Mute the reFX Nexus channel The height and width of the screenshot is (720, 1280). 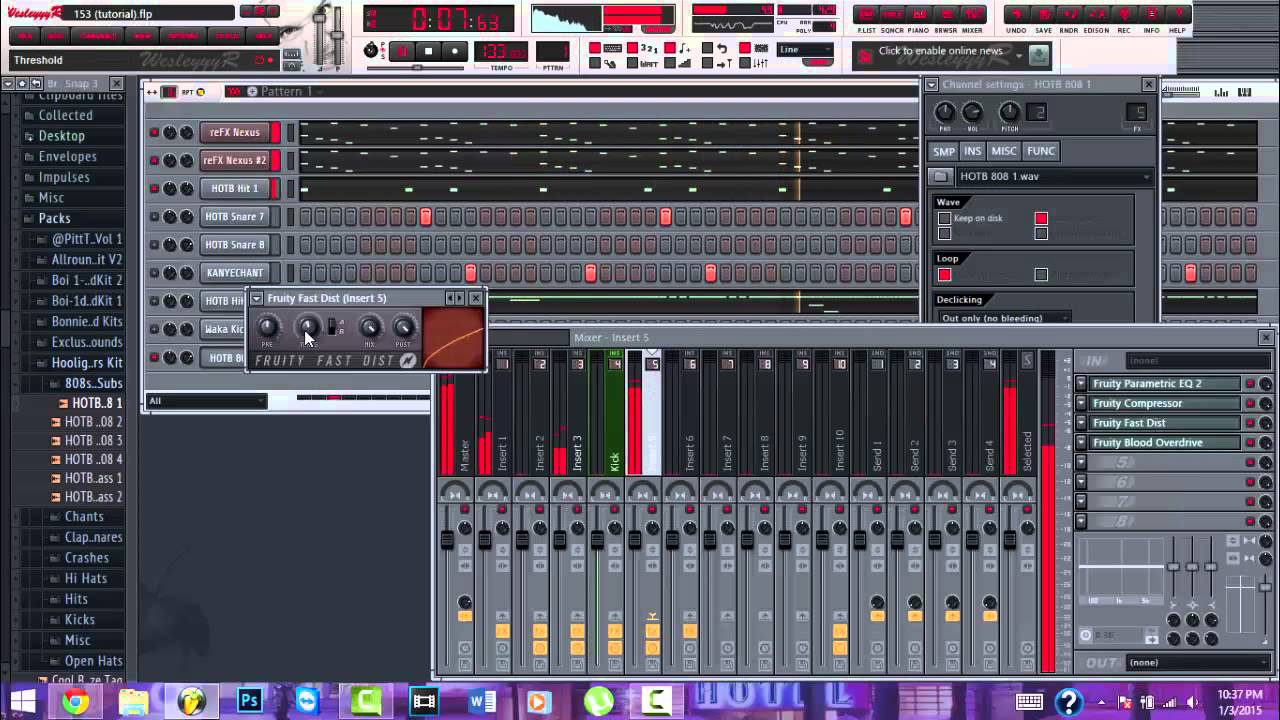154,132
